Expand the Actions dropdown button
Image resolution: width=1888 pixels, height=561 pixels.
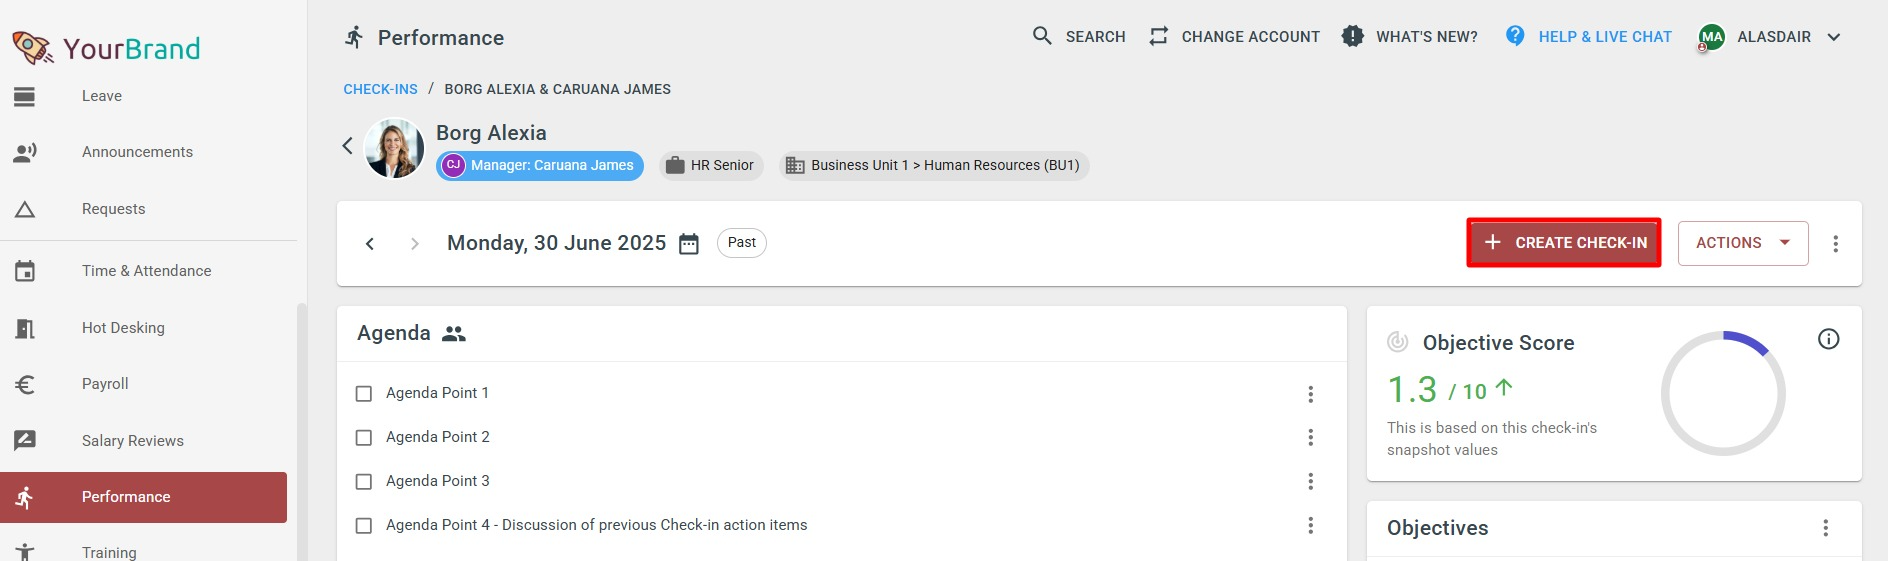[x=1742, y=243]
